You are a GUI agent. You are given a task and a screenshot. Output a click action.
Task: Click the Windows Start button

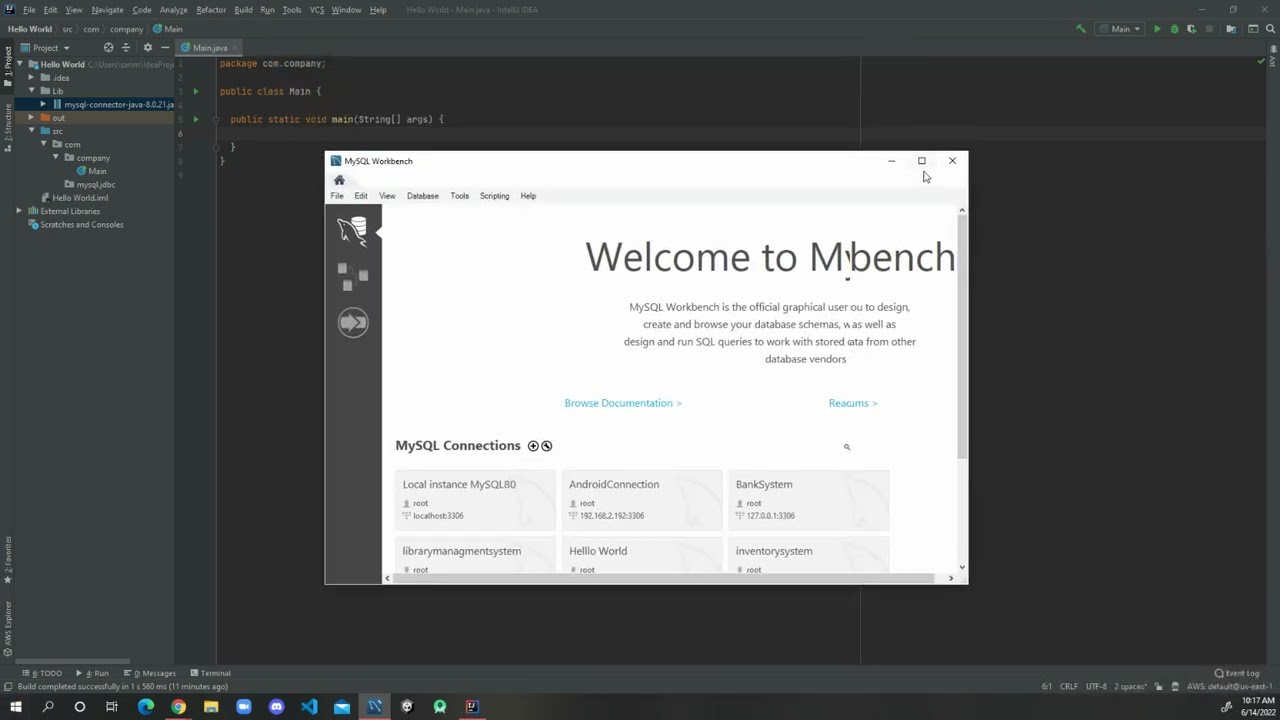point(16,707)
